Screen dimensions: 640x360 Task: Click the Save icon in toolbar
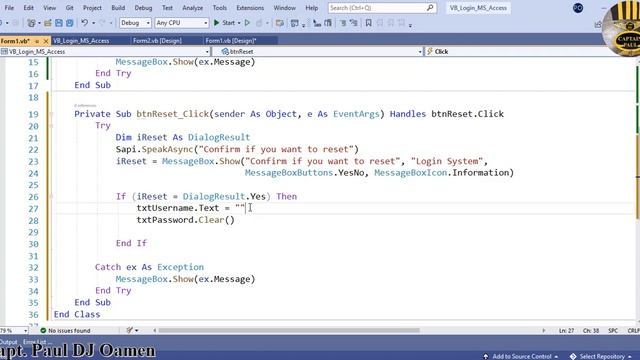(59, 23)
